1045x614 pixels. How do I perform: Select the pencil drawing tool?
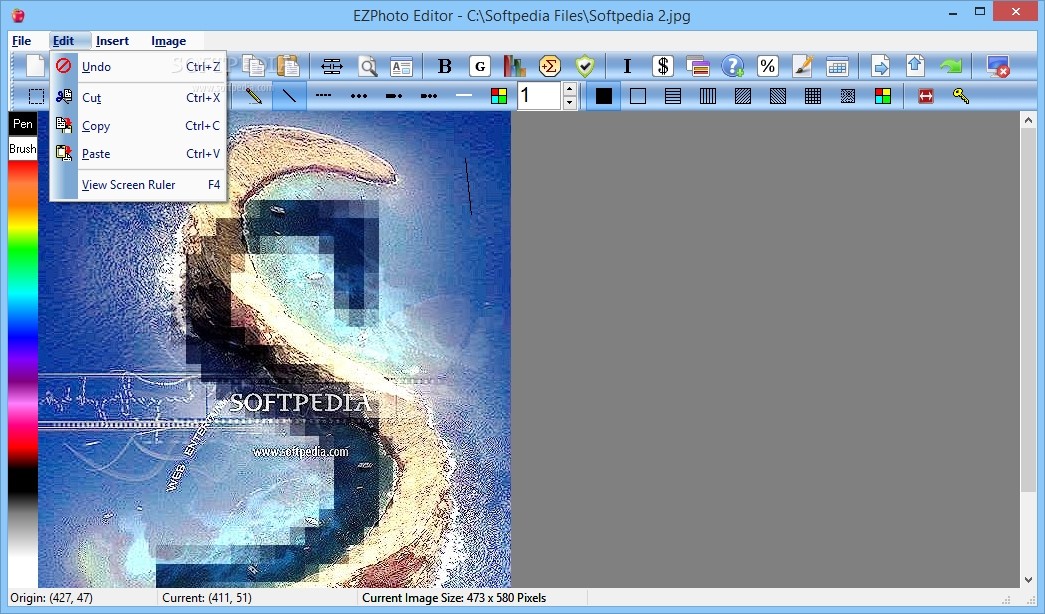(x=254, y=96)
